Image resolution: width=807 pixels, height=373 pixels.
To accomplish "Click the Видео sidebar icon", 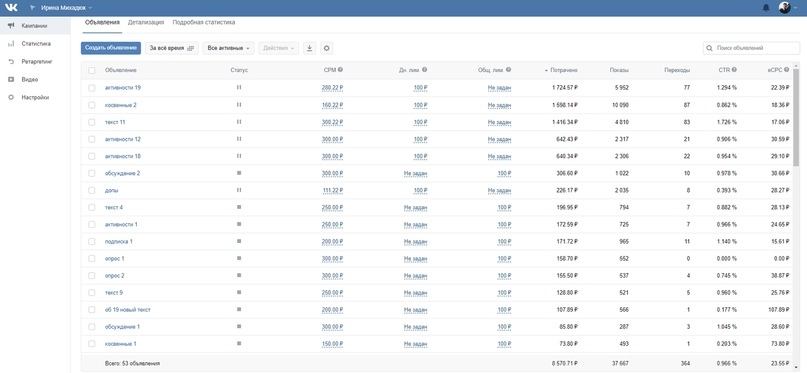I will point(11,79).
